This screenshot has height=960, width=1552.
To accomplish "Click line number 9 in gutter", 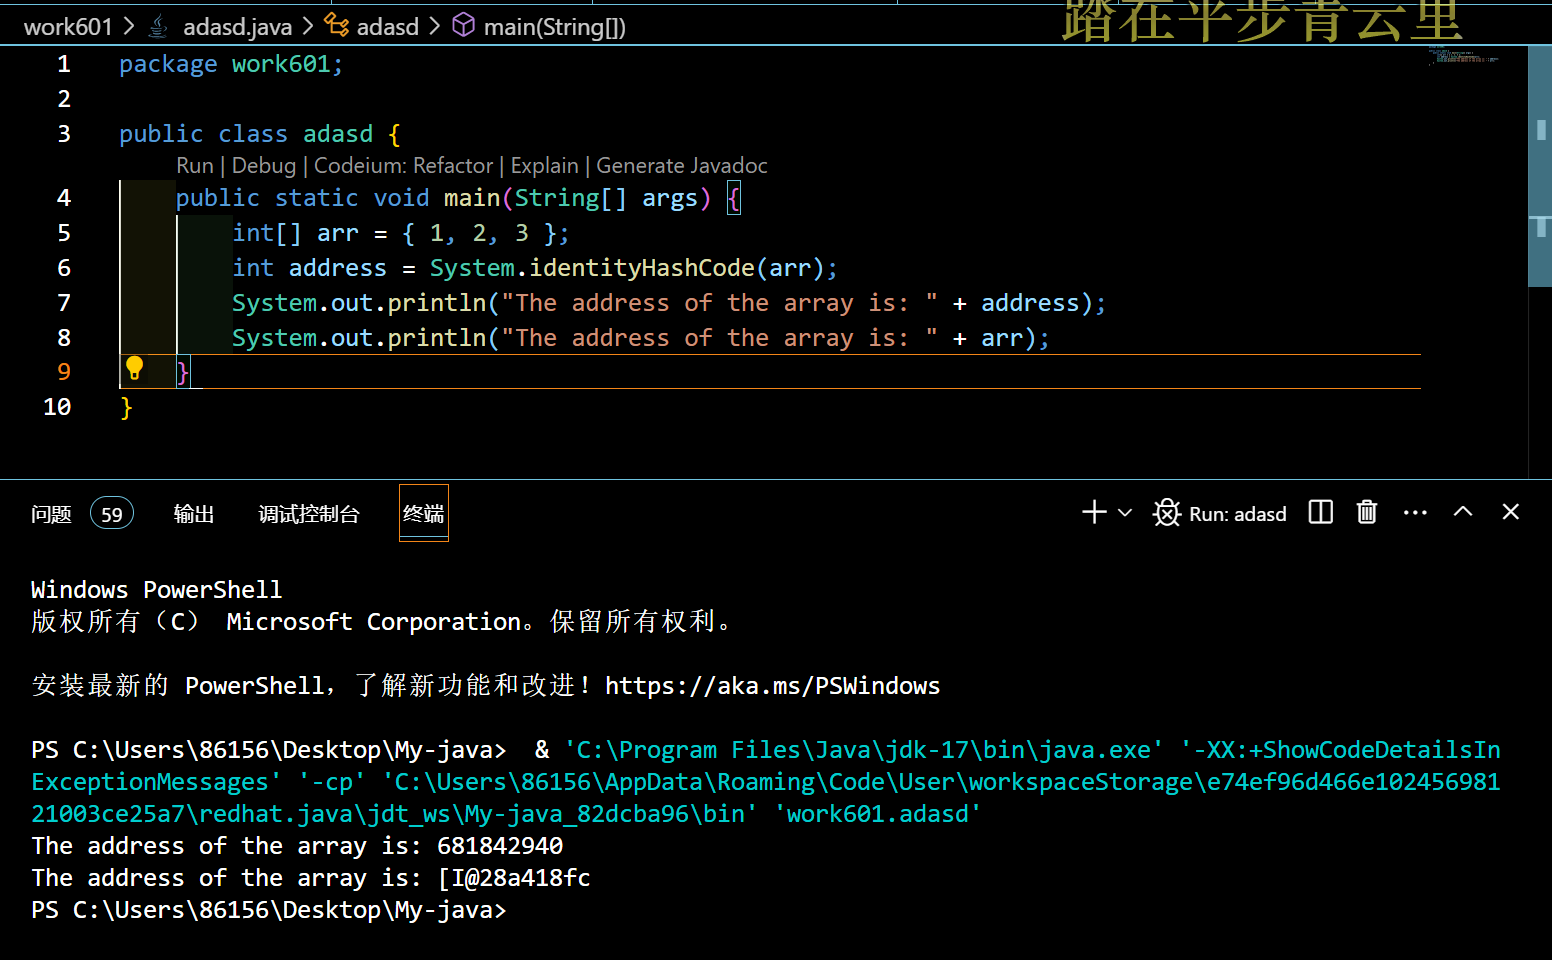I will coord(64,372).
